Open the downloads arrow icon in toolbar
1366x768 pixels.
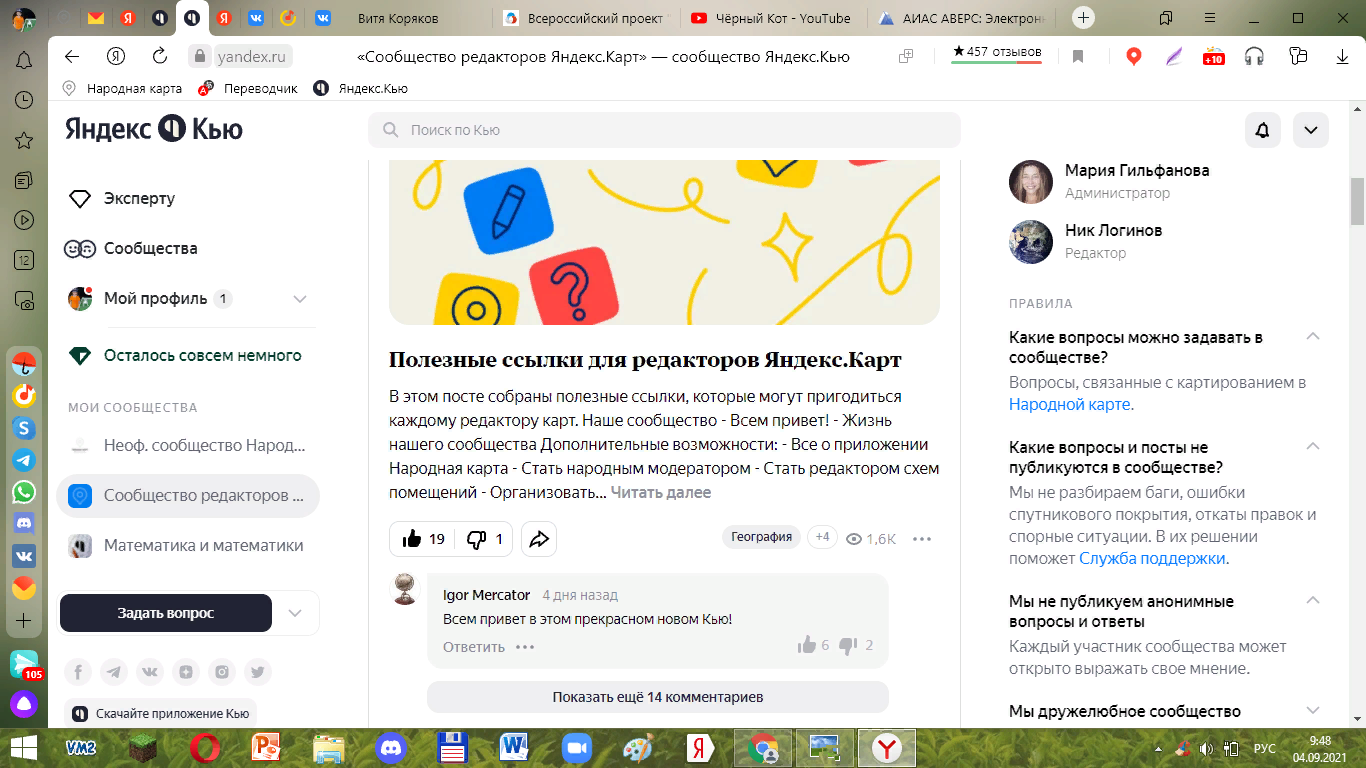point(1342,57)
